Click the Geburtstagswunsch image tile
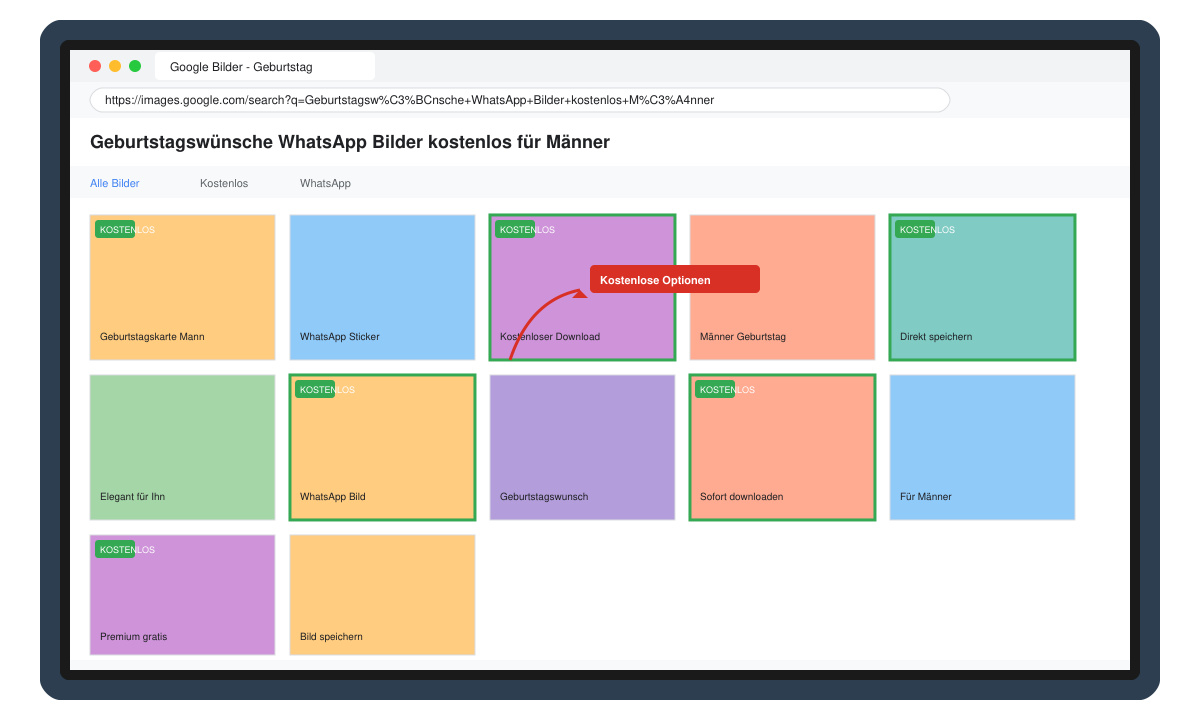 coord(582,447)
